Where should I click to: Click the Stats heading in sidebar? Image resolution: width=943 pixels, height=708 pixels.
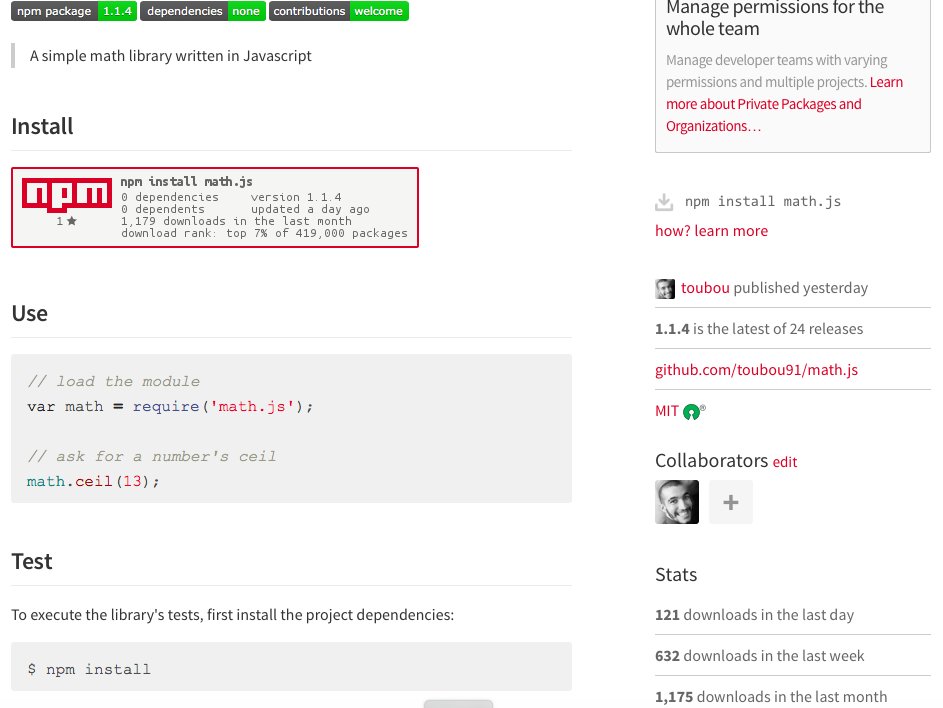[676, 574]
